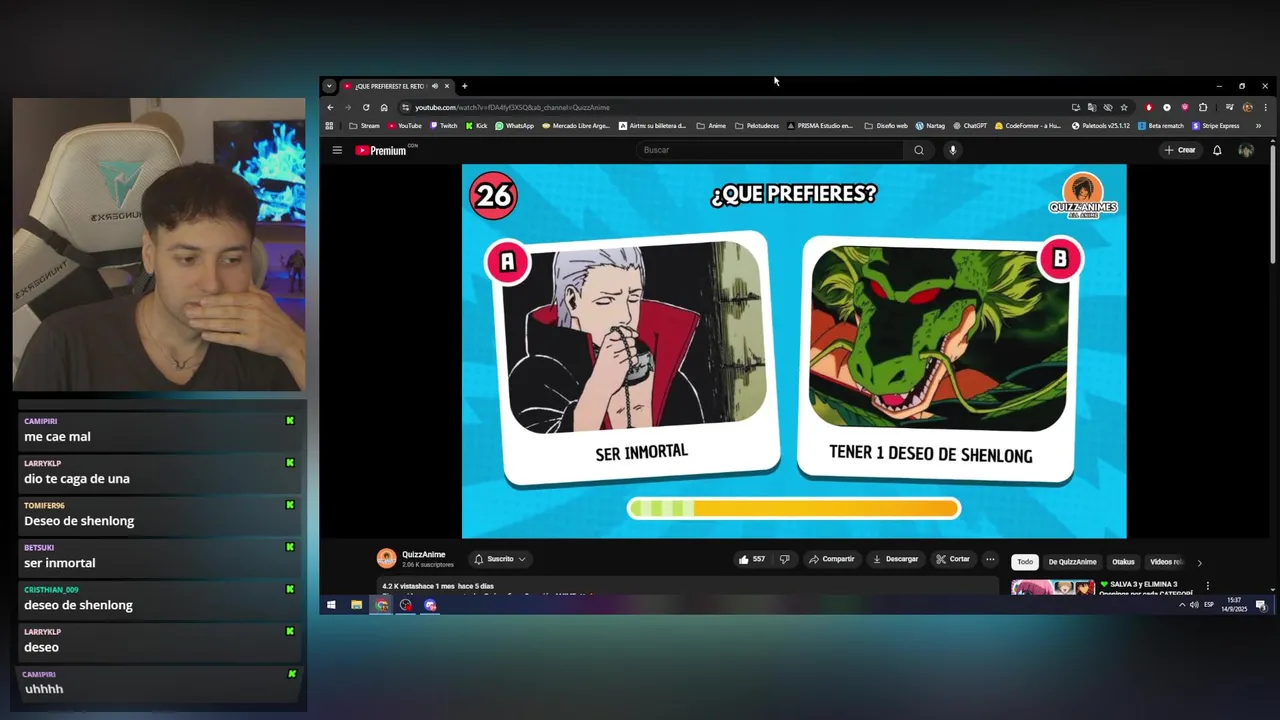Image resolution: width=1280 pixels, height=720 pixels.
Task: Select the Otakus filter chip
Action: (x=1123, y=562)
